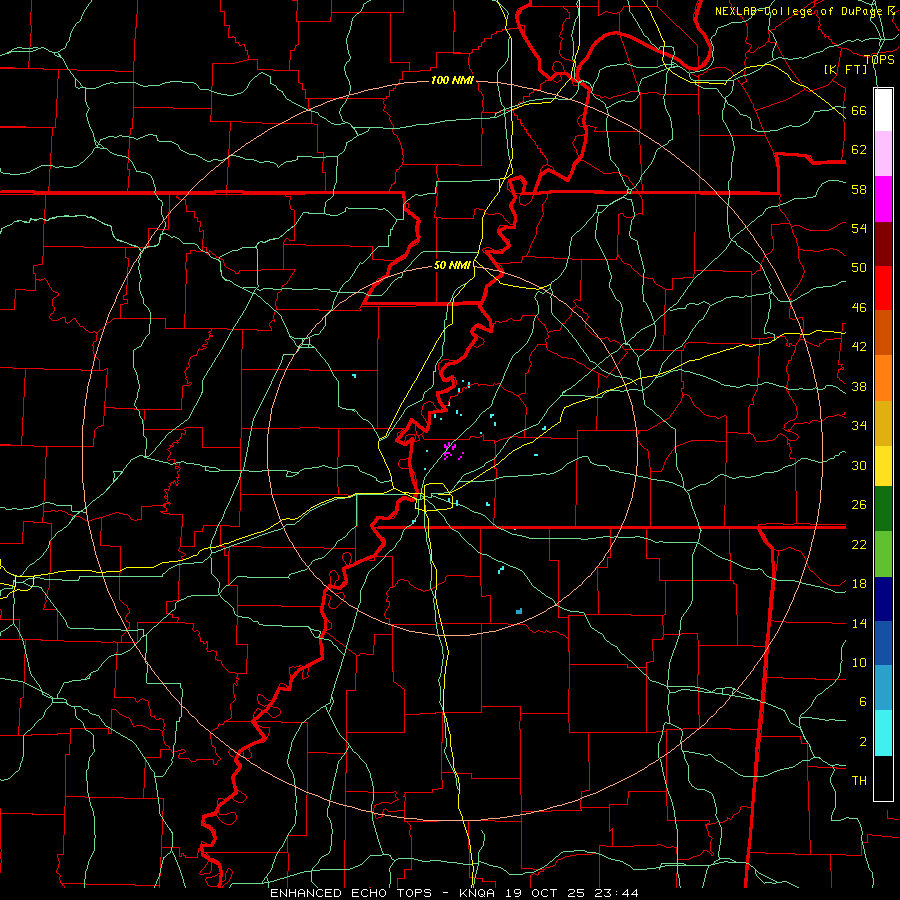The height and width of the screenshot is (900, 900).
Task: Click the yellow legend swatch
Action: click(x=883, y=466)
